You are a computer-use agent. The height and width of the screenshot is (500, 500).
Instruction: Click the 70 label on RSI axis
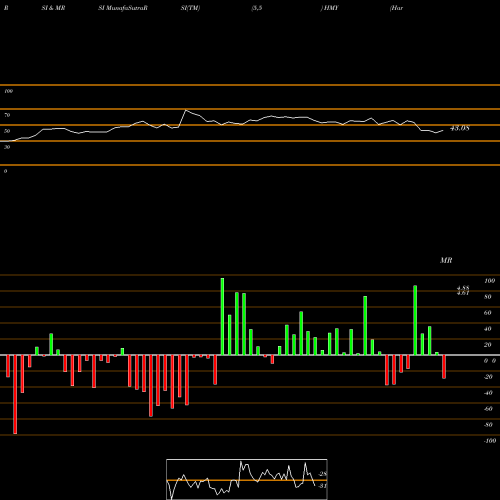7,115
